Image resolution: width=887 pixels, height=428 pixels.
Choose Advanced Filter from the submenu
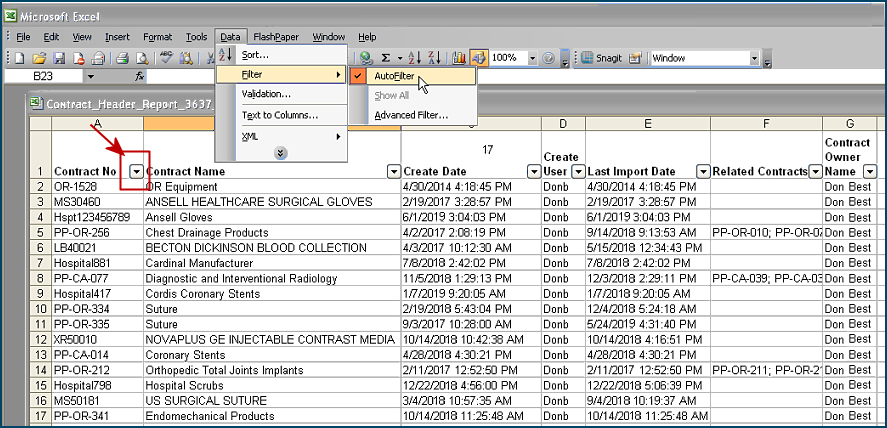click(x=411, y=115)
